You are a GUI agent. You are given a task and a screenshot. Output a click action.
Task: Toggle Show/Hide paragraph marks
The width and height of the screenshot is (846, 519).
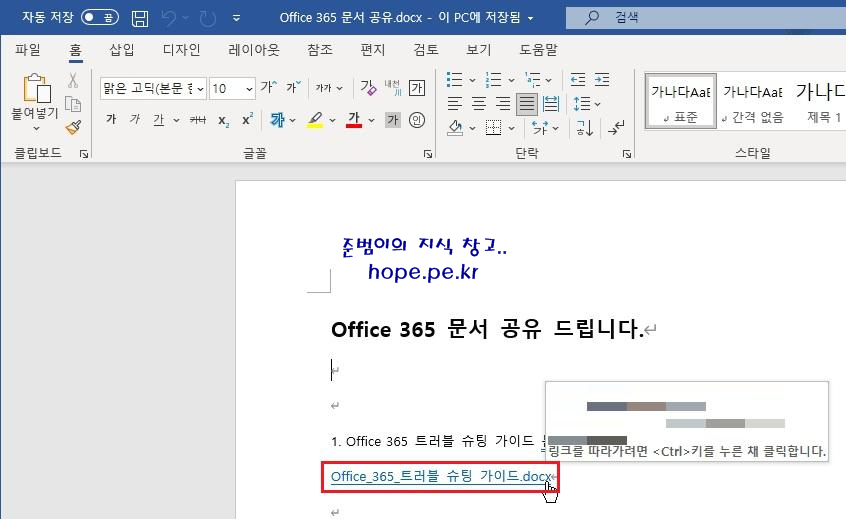click(x=616, y=128)
